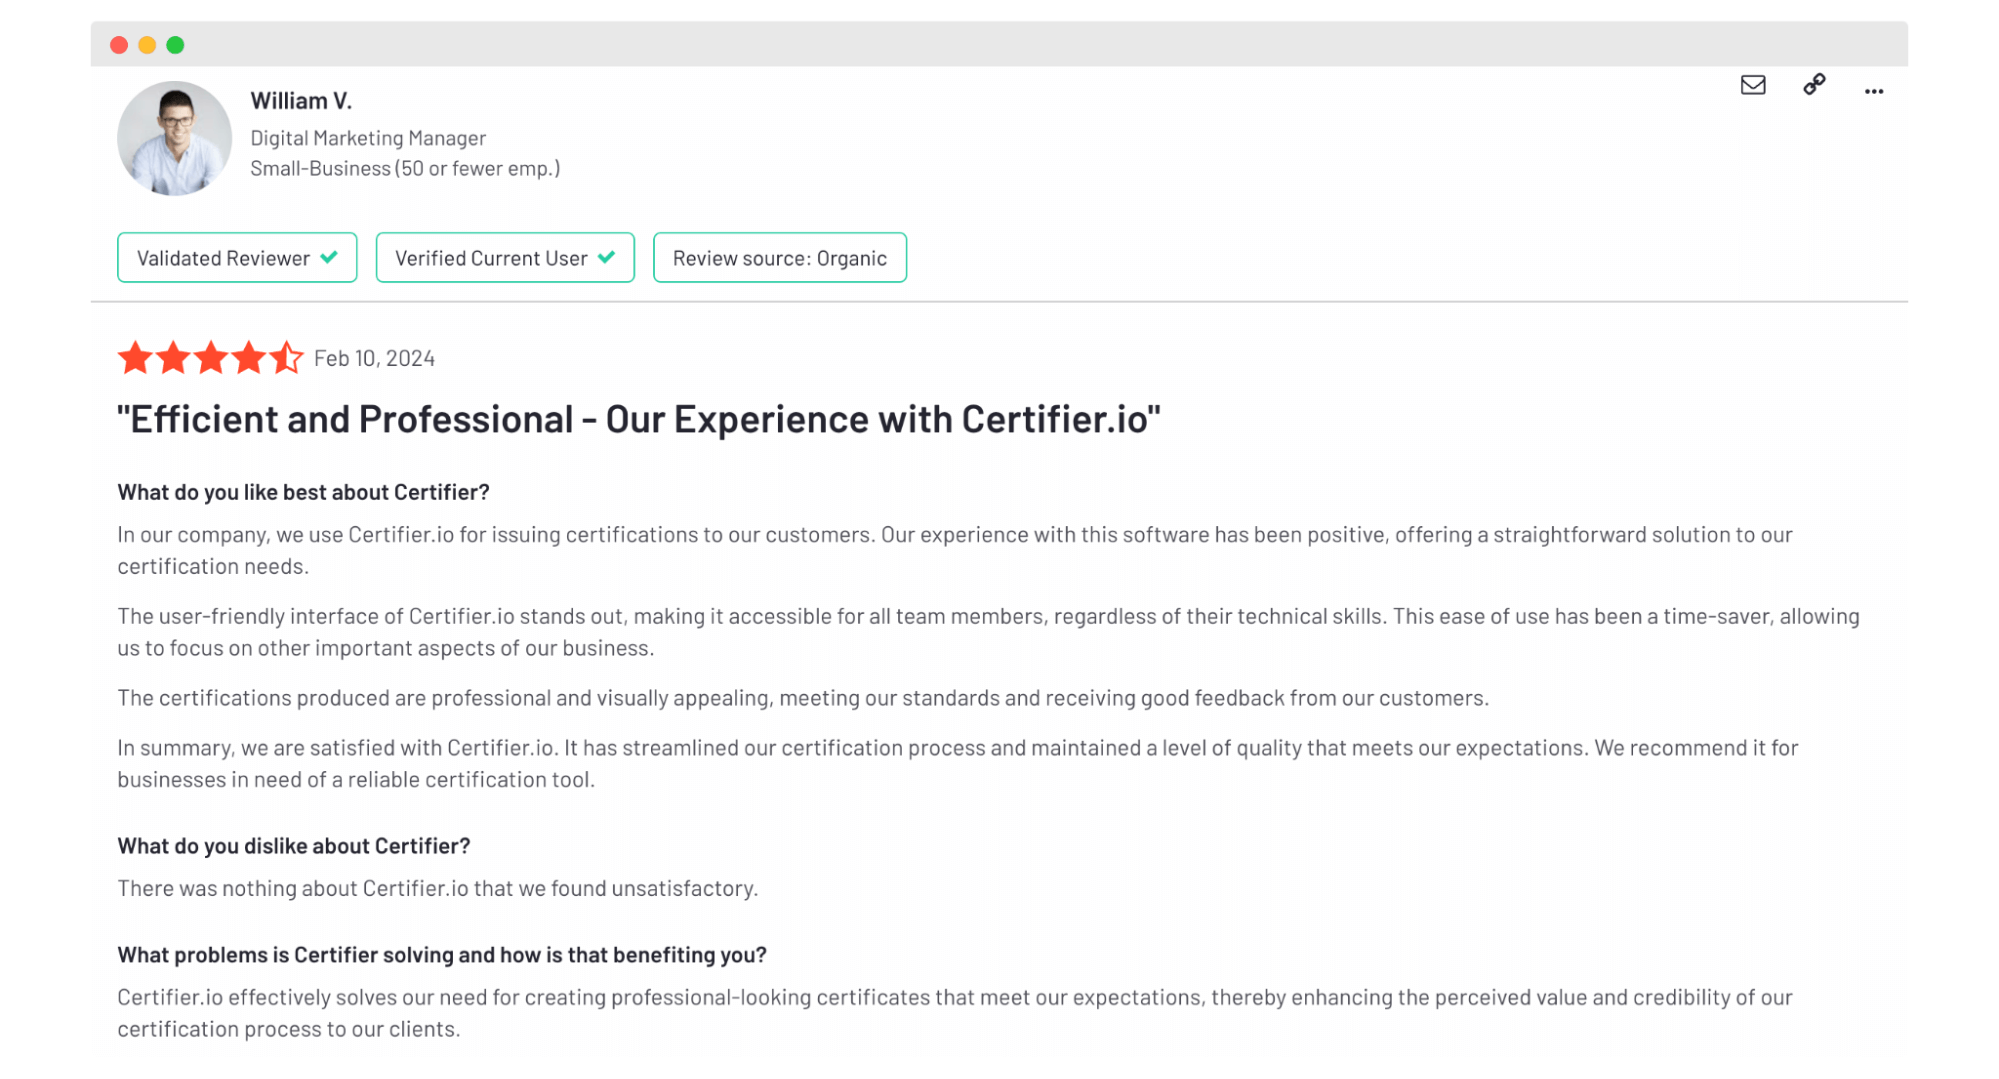
Task: Click the first rating star
Action: (135, 357)
